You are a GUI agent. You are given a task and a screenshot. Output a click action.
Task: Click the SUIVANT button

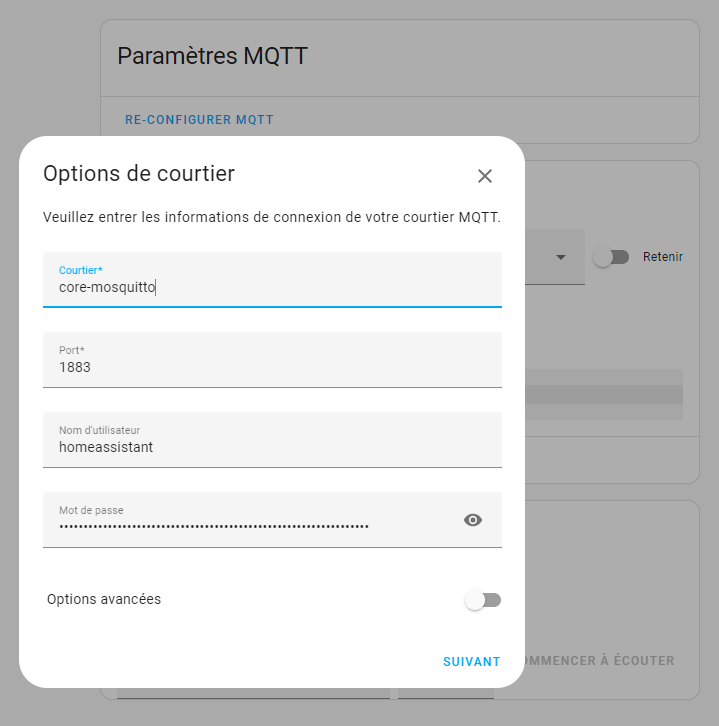click(471, 662)
